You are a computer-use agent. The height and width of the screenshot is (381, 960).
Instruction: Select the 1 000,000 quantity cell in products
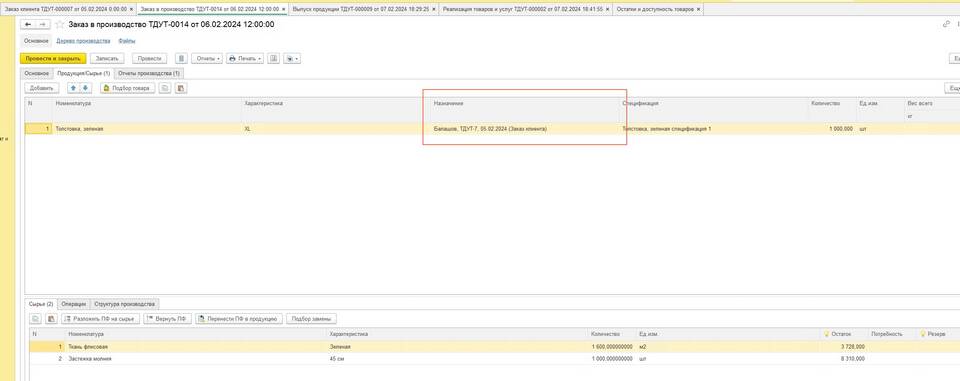(x=831, y=129)
